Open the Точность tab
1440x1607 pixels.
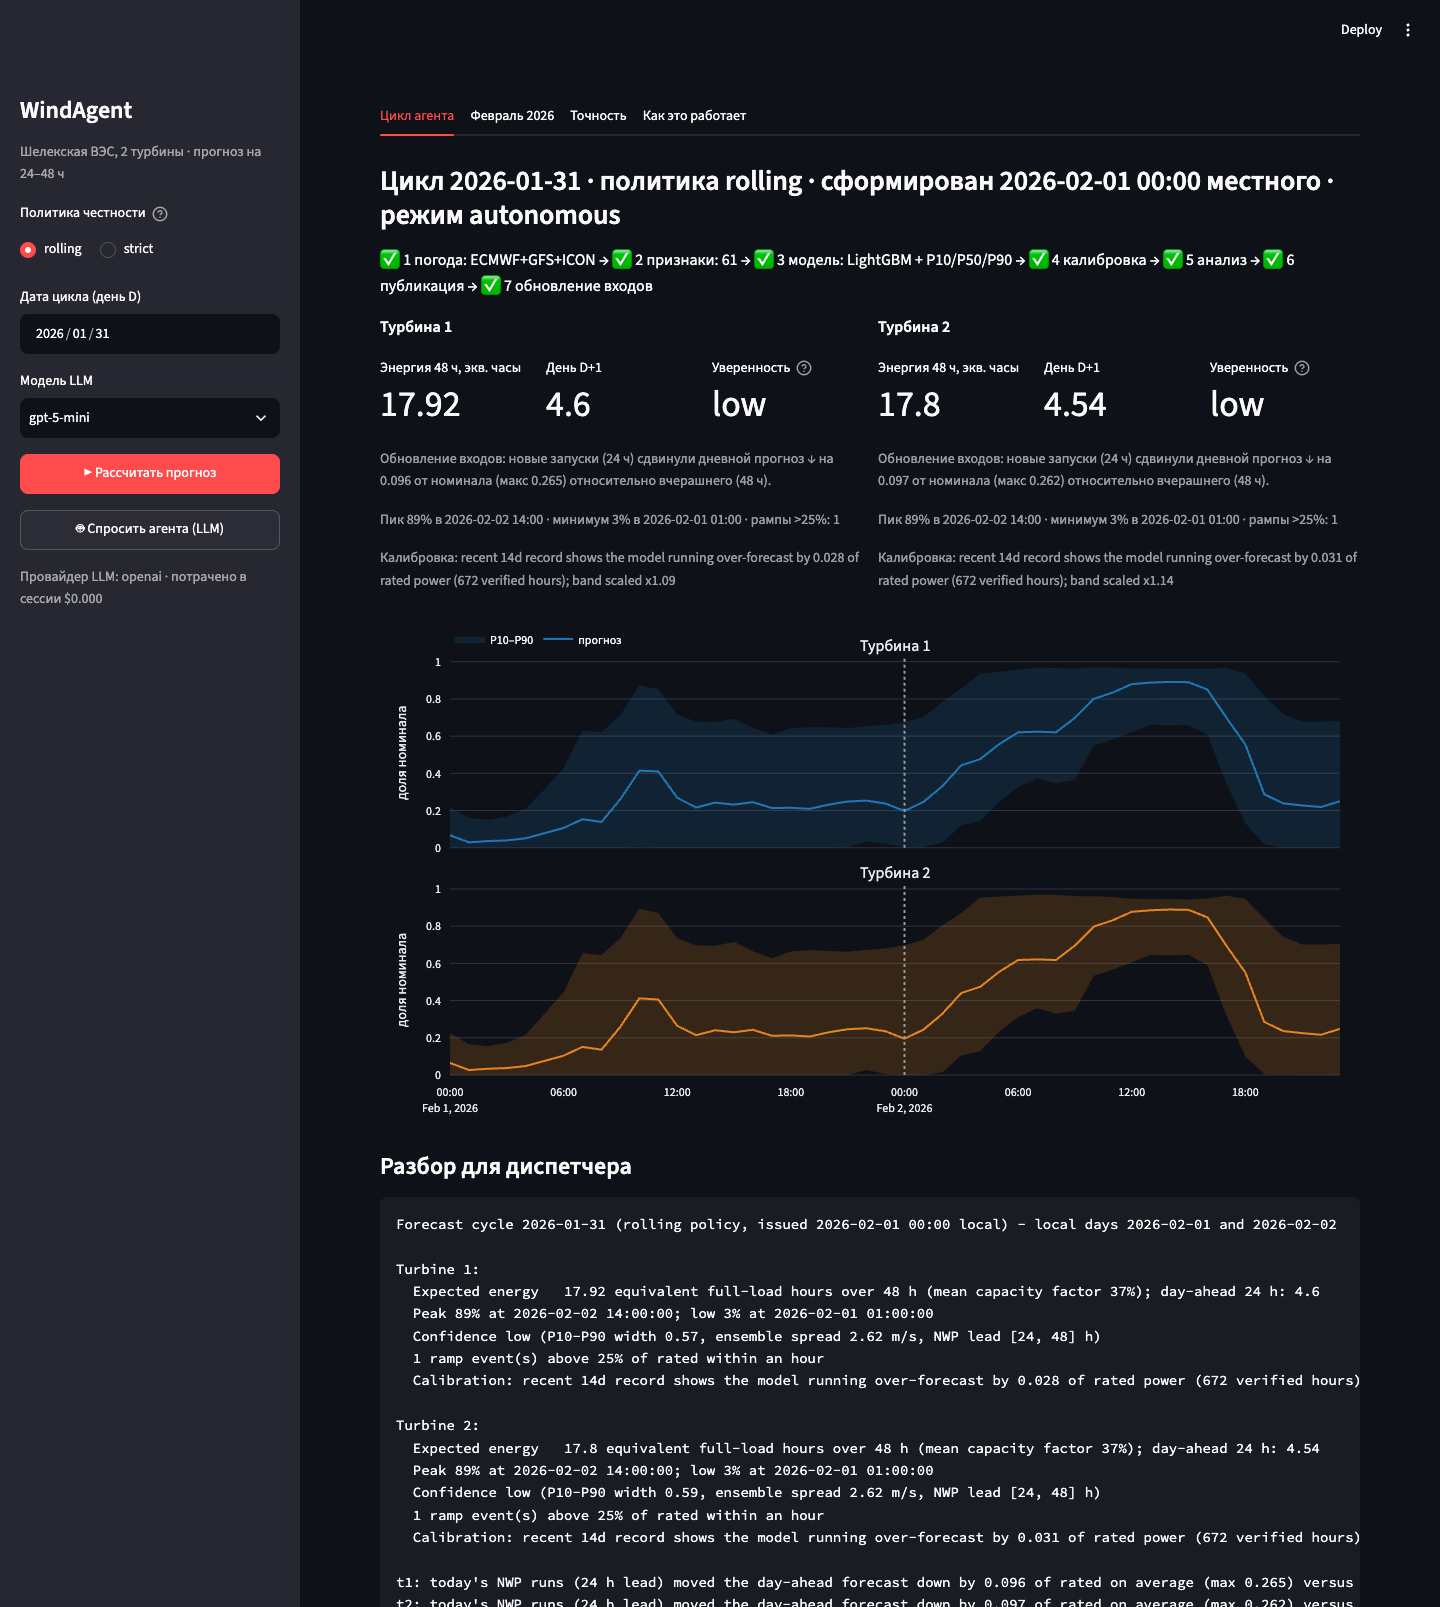click(598, 116)
